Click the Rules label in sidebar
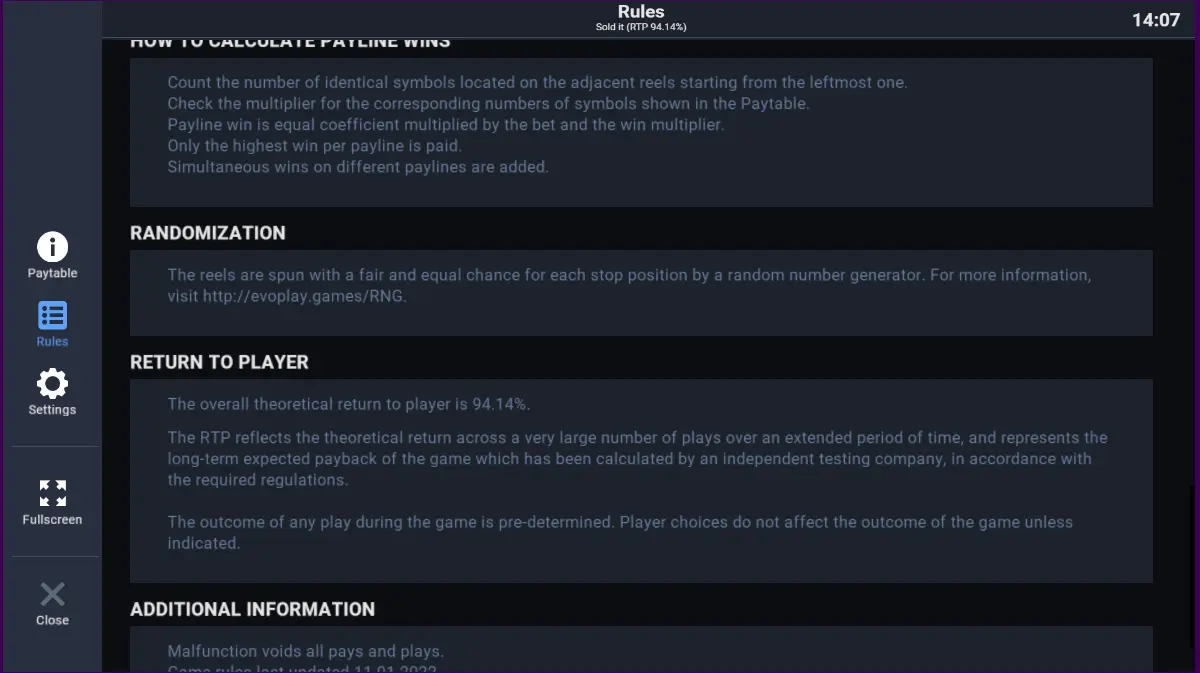The height and width of the screenshot is (673, 1200). click(52, 342)
